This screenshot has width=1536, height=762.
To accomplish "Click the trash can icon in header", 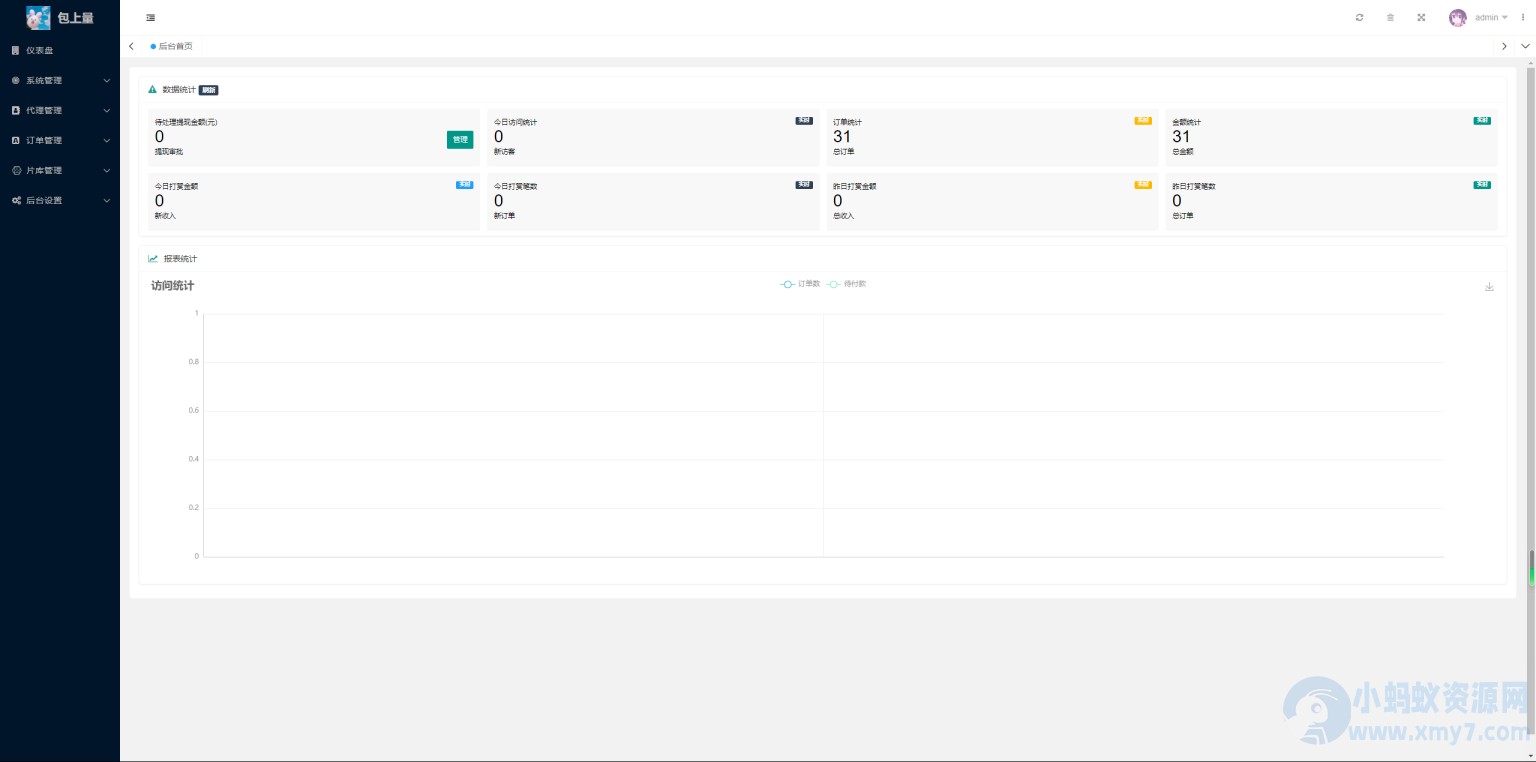I will [x=1390, y=17].
